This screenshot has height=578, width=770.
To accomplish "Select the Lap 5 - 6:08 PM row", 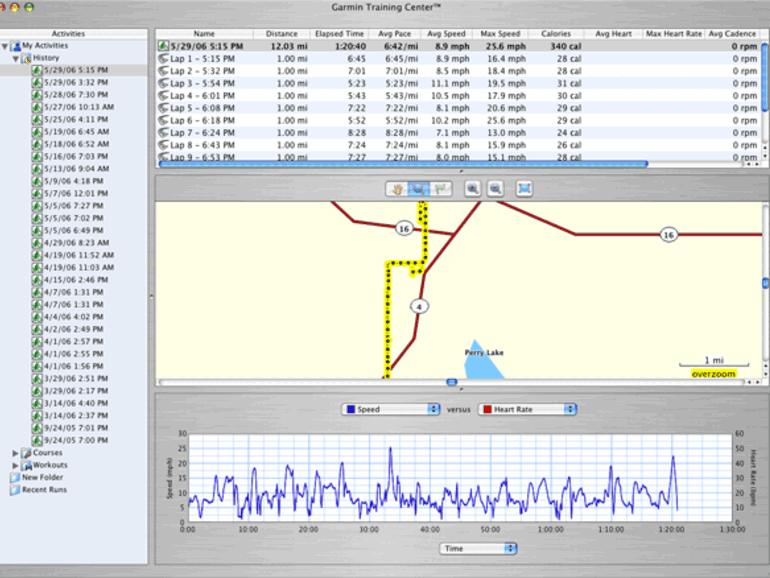I will tap(203, 108).
